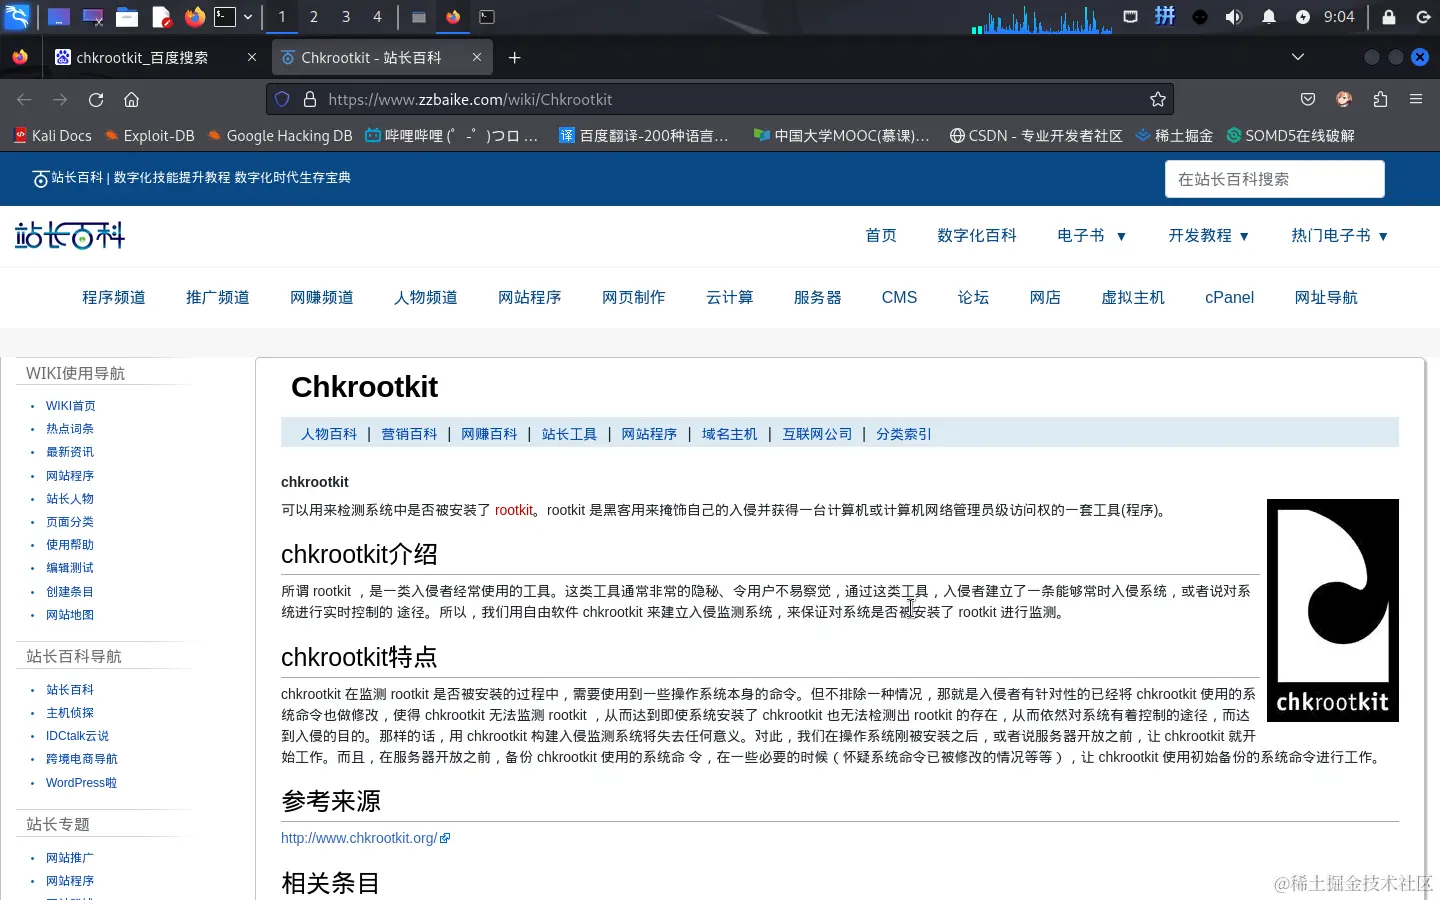This screenshot has width=1440, height=900.
Task: Open the 分类索引 category link
Action: (x=903, y=434)
